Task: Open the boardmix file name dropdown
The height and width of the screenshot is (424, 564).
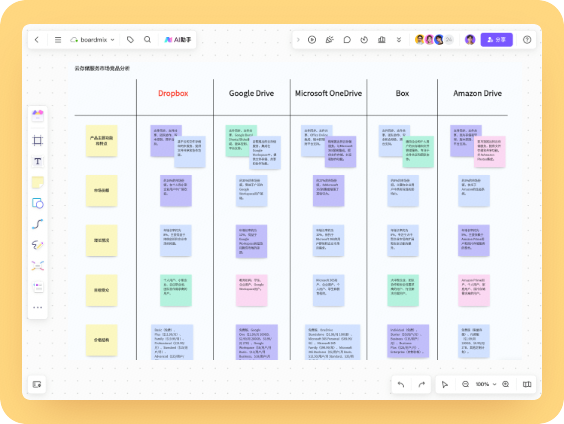Action: [x=93, y=40]
